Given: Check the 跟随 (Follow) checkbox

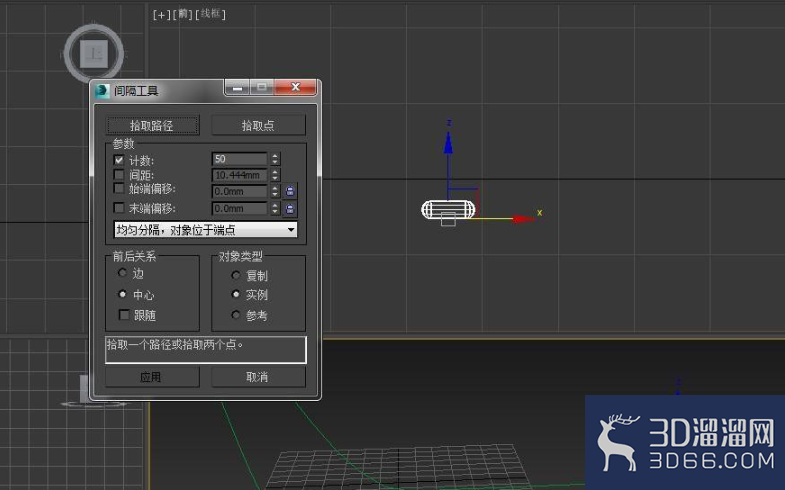Looking at the screenshot, I should click(x=124, y=315).
